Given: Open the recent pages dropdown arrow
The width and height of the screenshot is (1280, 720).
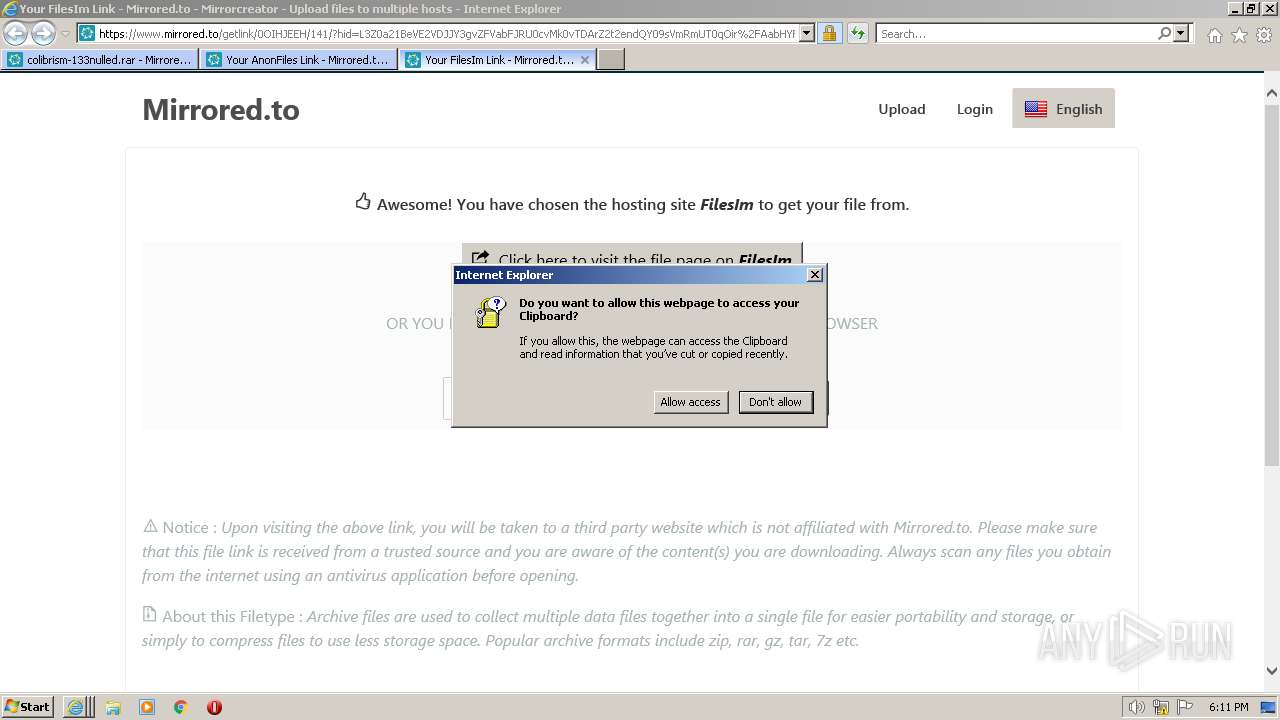Looking at the screenshot, I should [x=66, y=34].
